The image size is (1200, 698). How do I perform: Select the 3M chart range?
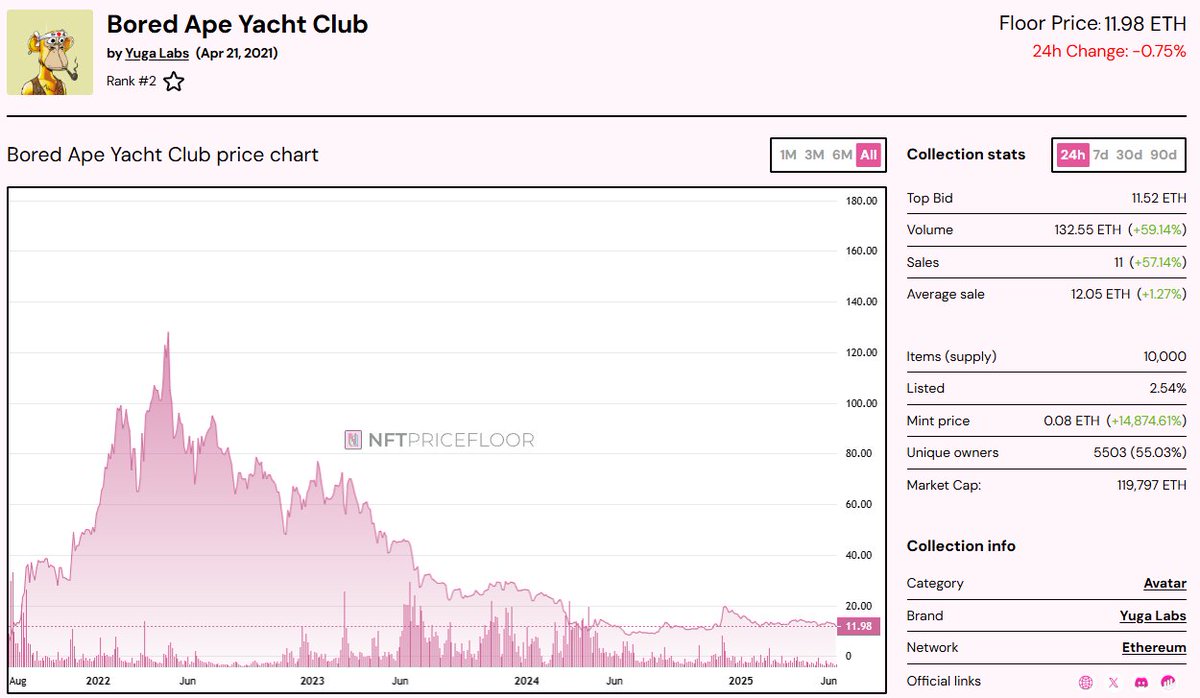tap(815, 155)
